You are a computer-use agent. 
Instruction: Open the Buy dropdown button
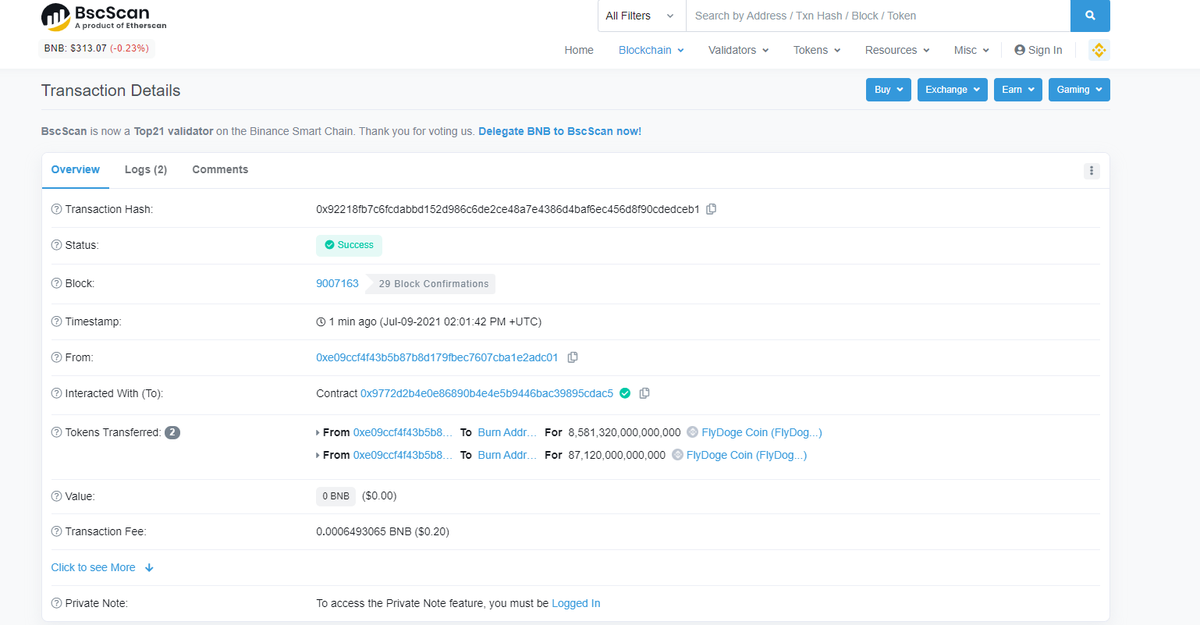(x=888, y=90)
